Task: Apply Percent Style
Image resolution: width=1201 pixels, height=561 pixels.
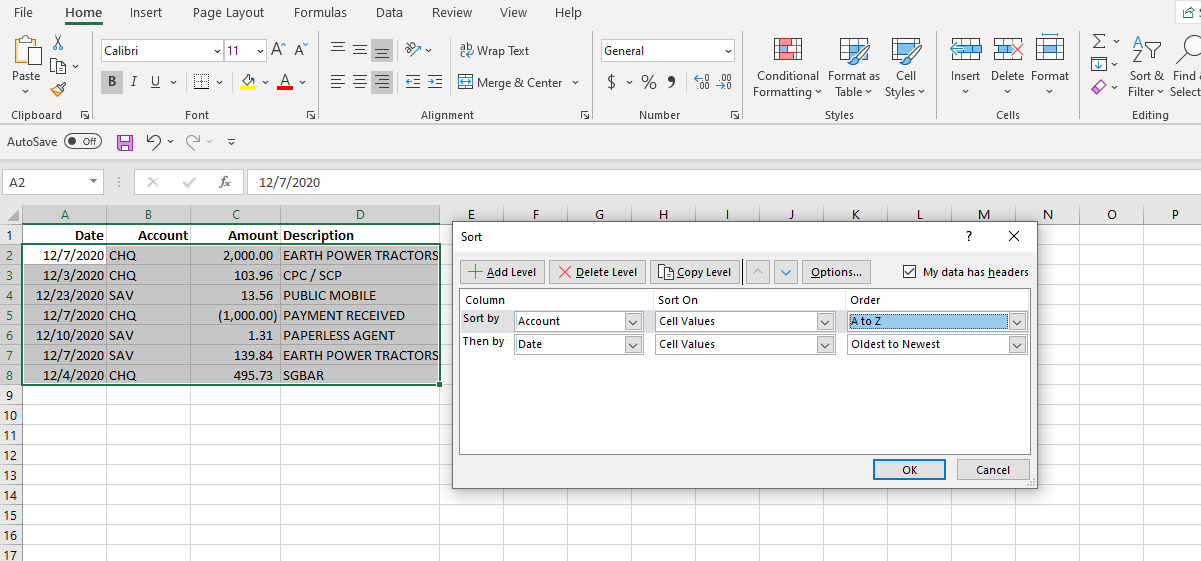Action: 649,82
